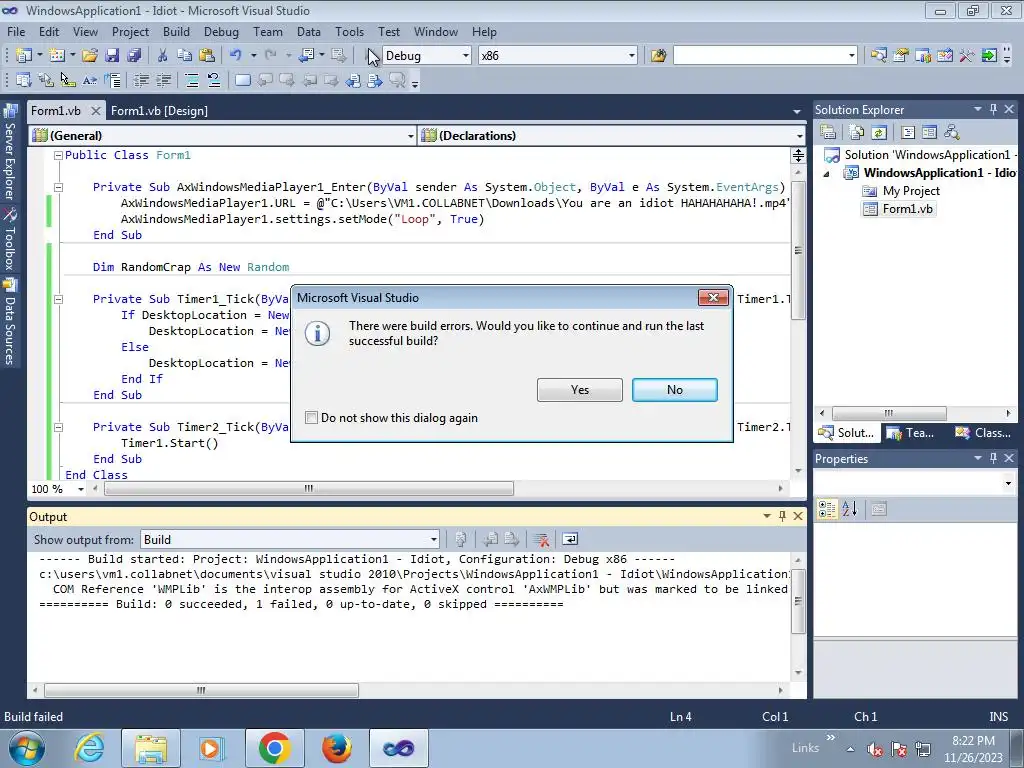Close the Microsoft Visual Studio dialog
1024x768 pixels.
[x=713, y=298]
